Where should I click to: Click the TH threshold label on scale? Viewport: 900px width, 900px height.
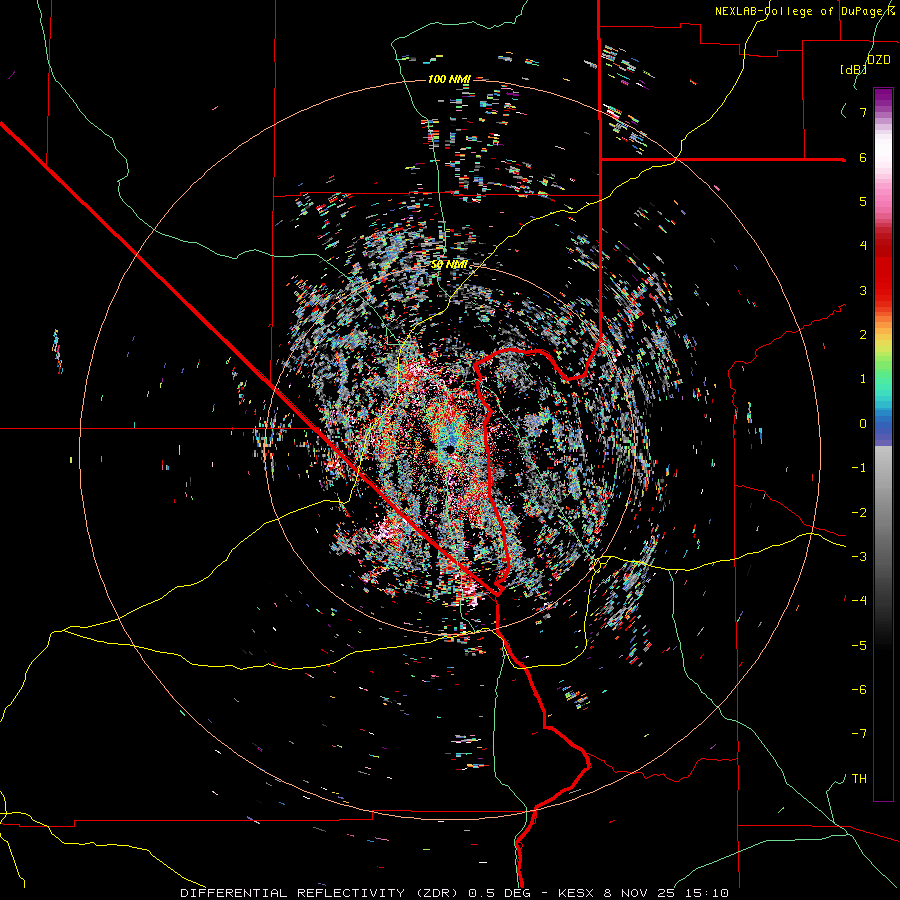pos(859,778)
